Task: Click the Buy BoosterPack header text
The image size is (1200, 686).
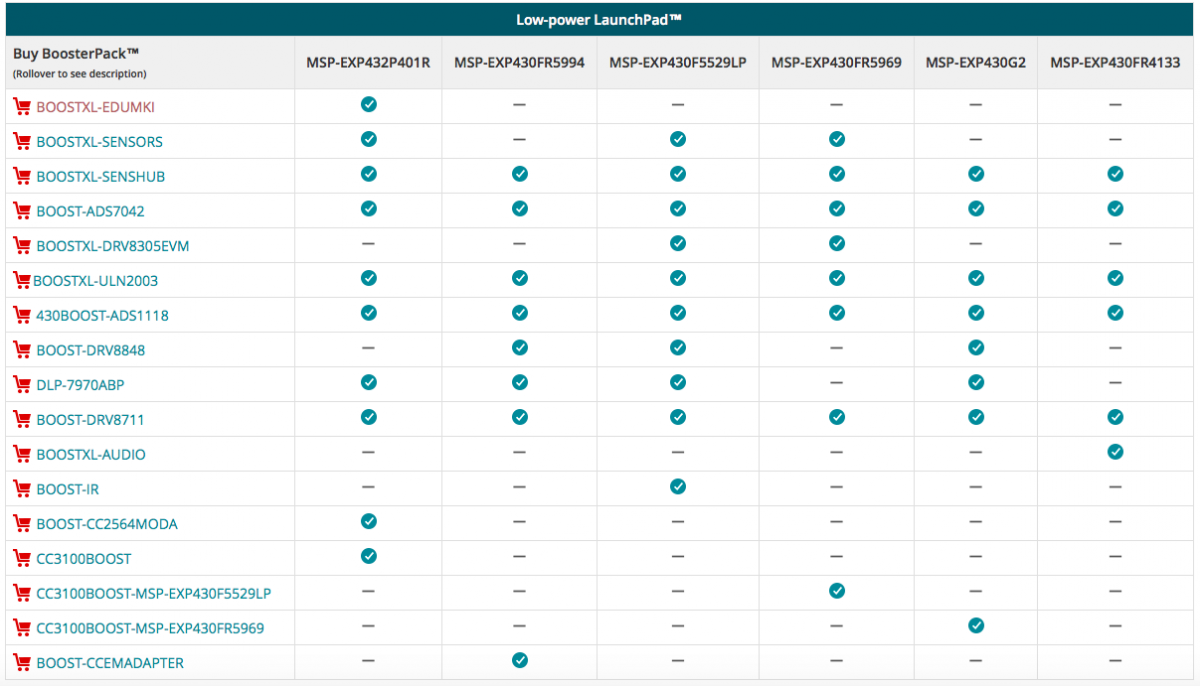Action: [76, 53]
